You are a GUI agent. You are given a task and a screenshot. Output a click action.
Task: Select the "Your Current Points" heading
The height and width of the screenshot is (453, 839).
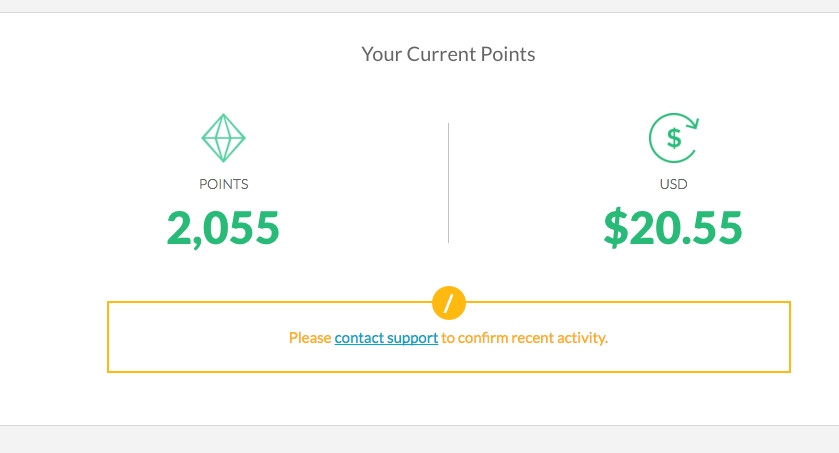tap(448, 55)
